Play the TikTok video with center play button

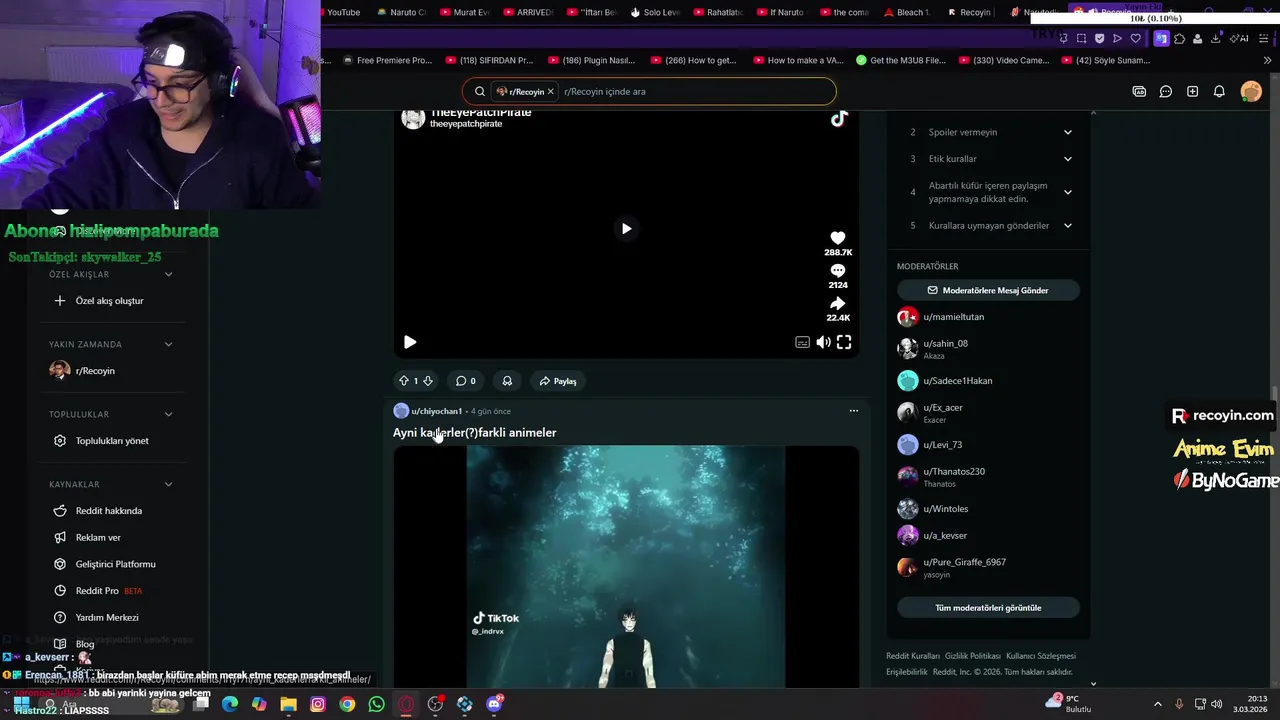(626, 228)
